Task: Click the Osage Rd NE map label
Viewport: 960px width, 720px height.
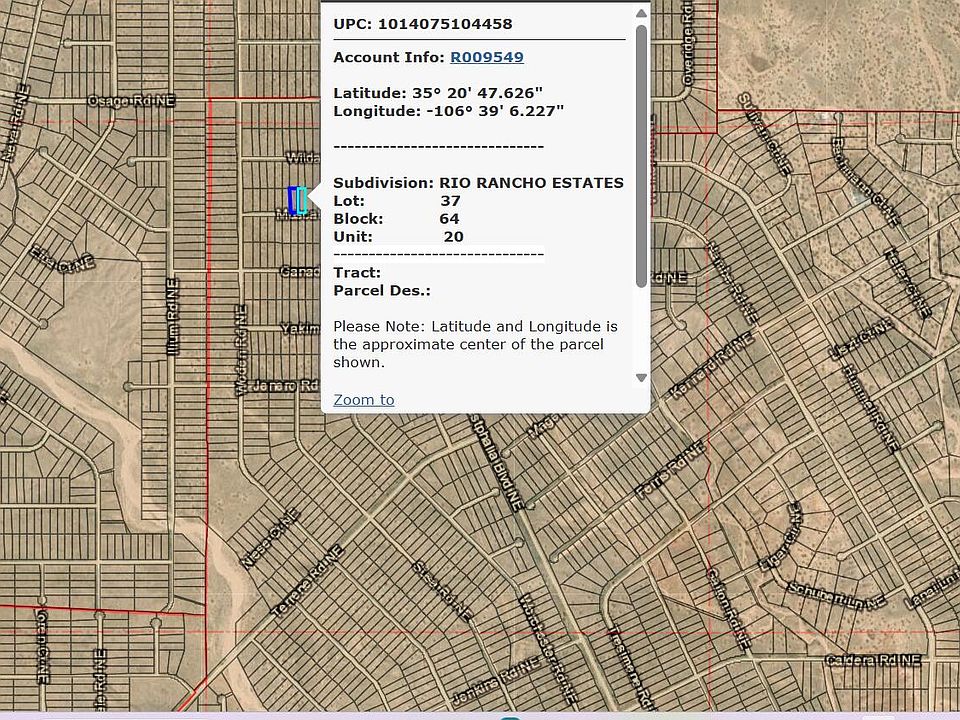Action: point(131,101)
